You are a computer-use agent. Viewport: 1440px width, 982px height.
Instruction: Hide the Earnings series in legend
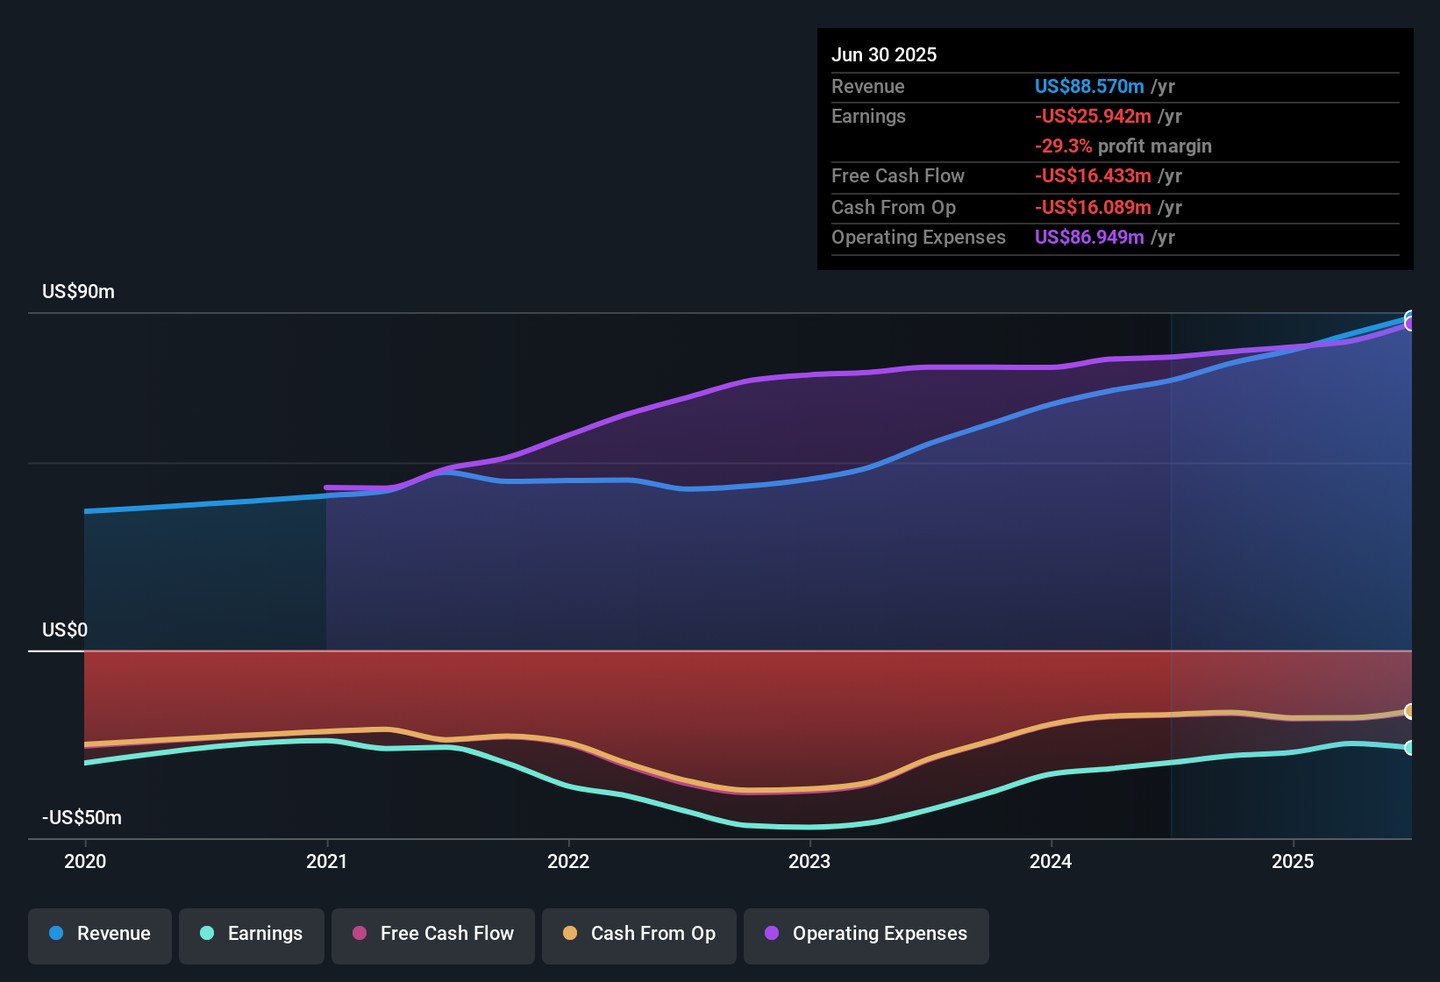tap(251, 934)
